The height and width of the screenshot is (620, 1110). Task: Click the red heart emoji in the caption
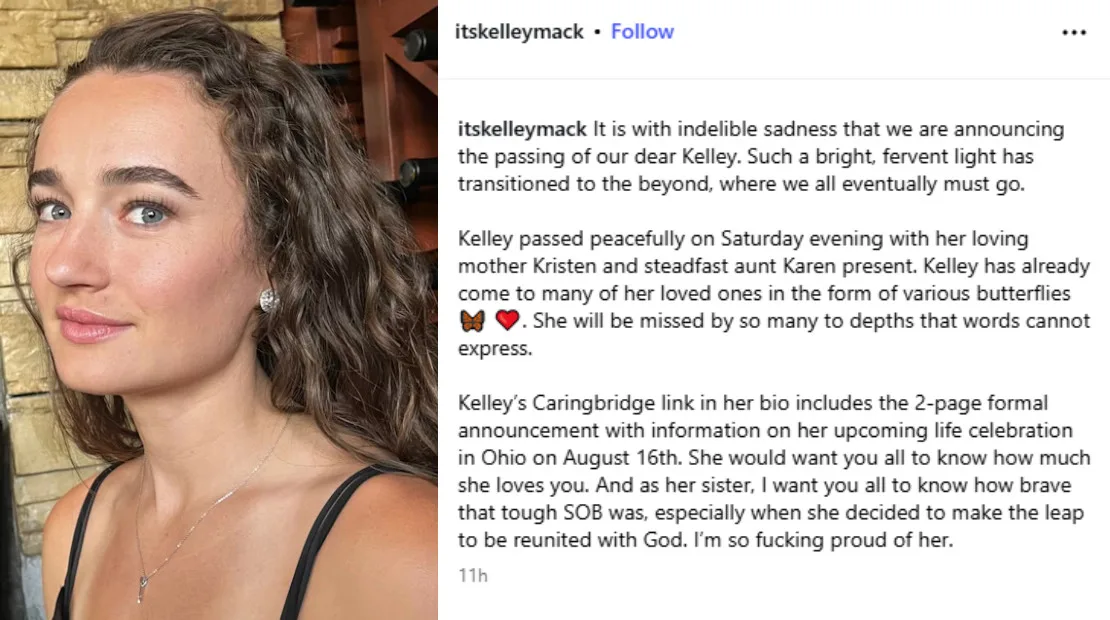tap(508, 322)
